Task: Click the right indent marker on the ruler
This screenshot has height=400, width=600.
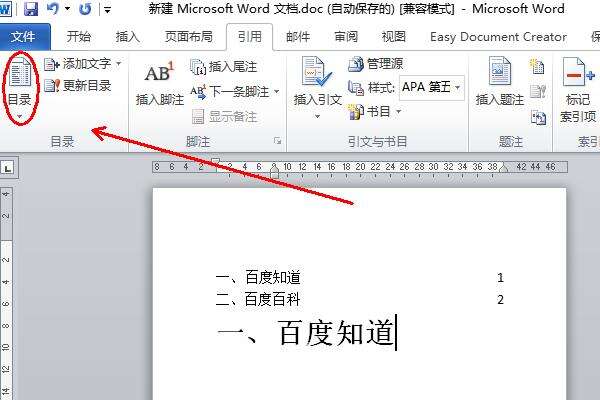Action: [x=504, y=168]
